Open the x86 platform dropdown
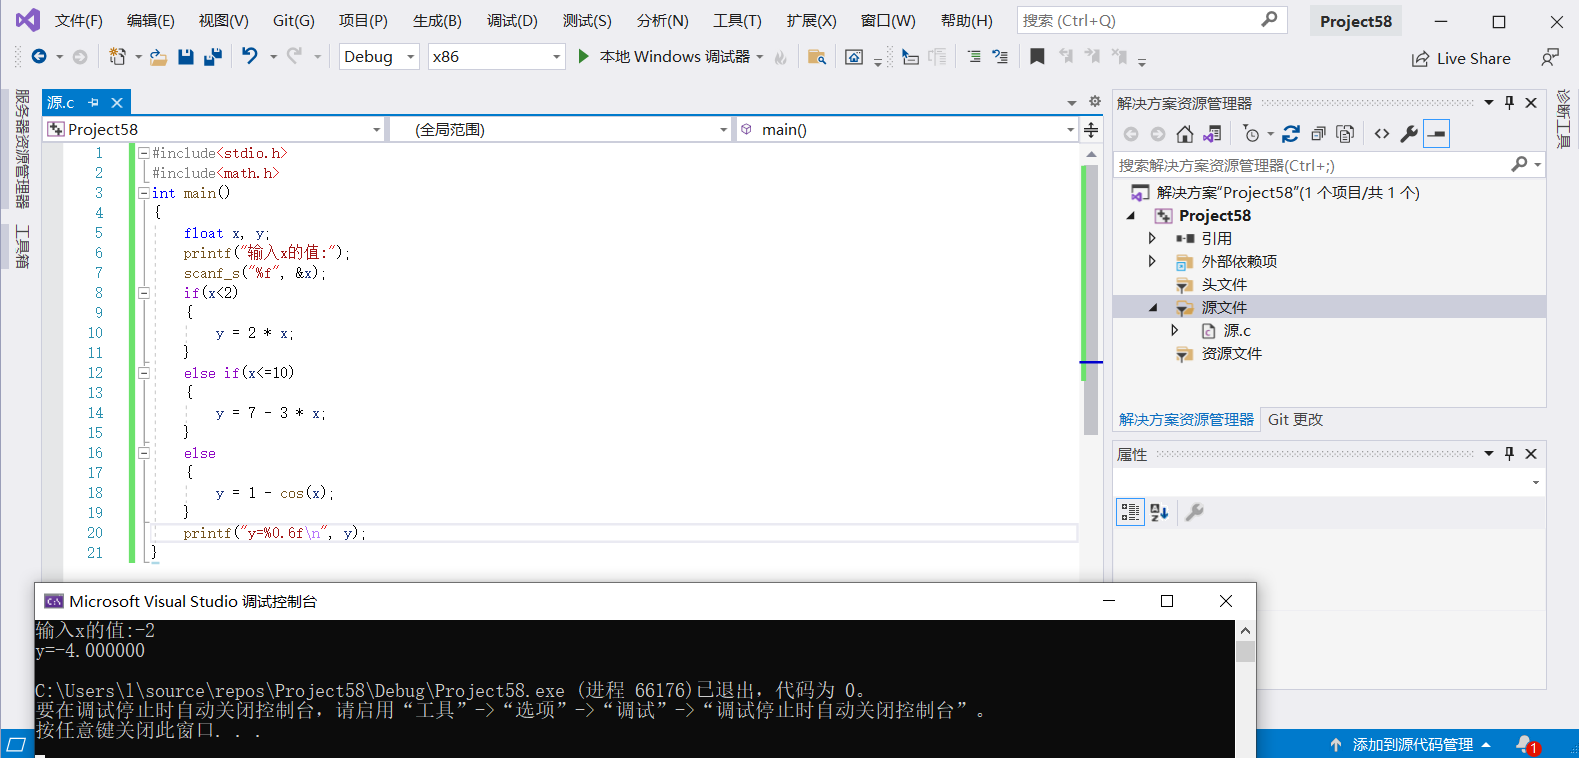This screenshot has height=758, width=1579. point(557,57)
